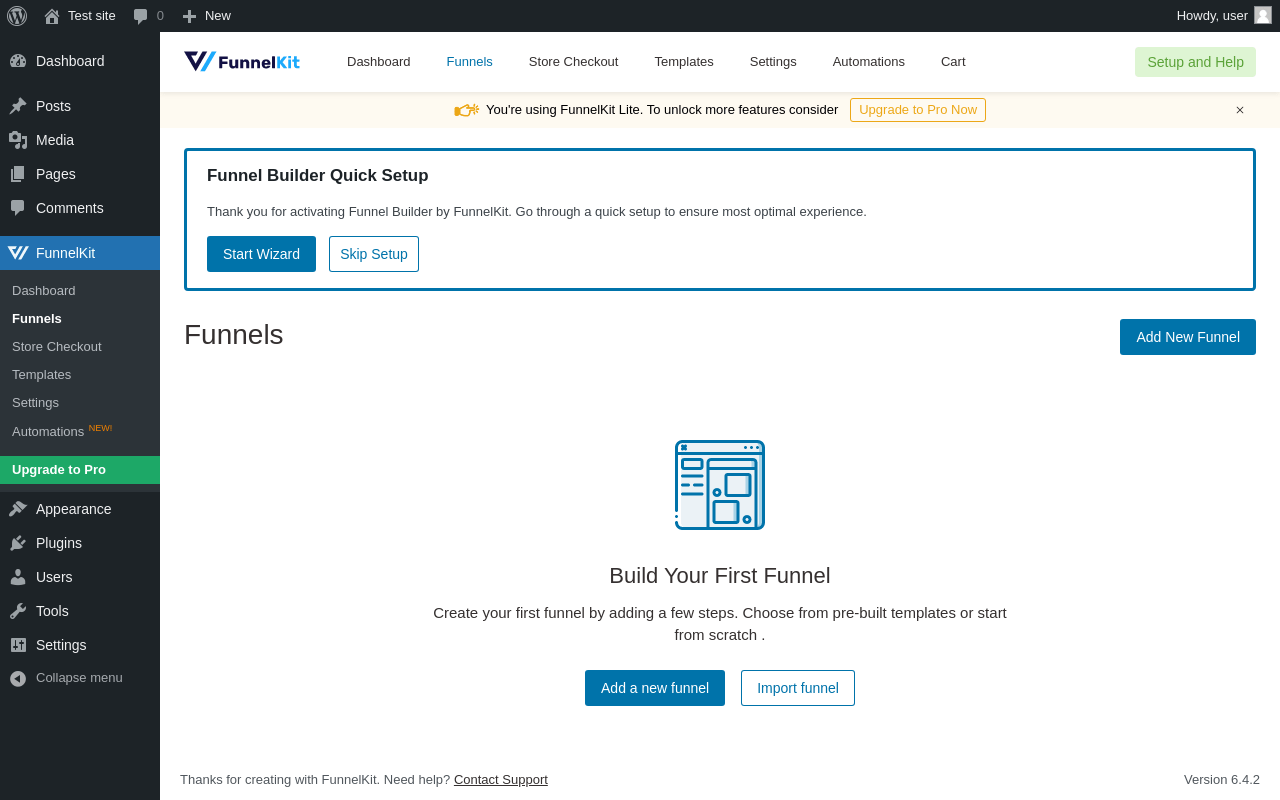Click the Import funnel button

[798, 688]
